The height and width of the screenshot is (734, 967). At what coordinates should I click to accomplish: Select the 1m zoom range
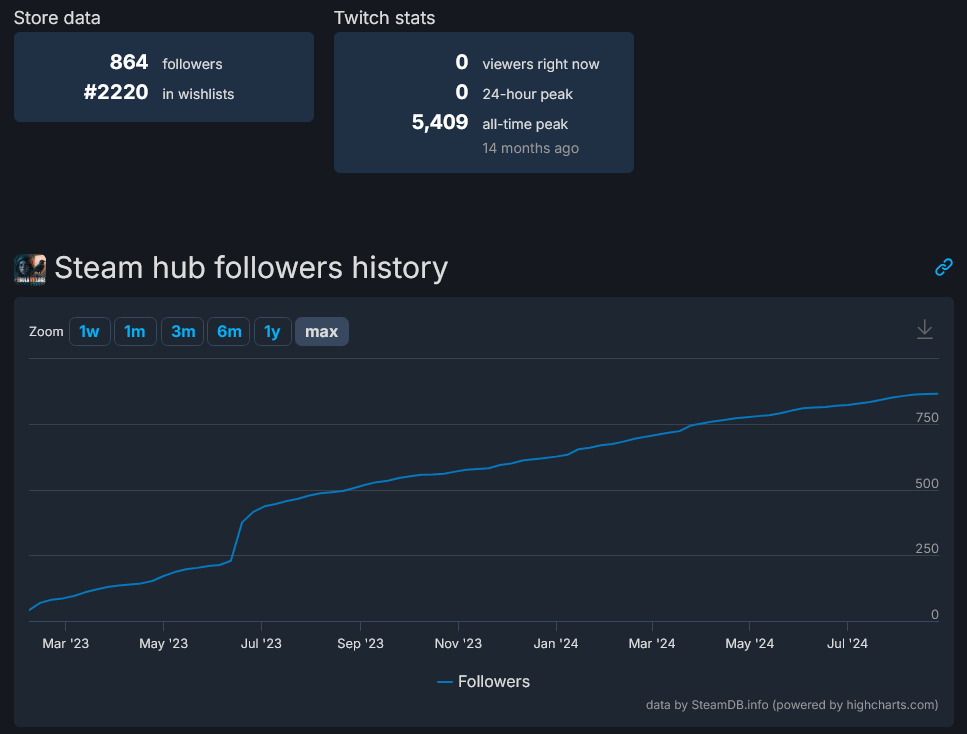(x=135, y=332)
